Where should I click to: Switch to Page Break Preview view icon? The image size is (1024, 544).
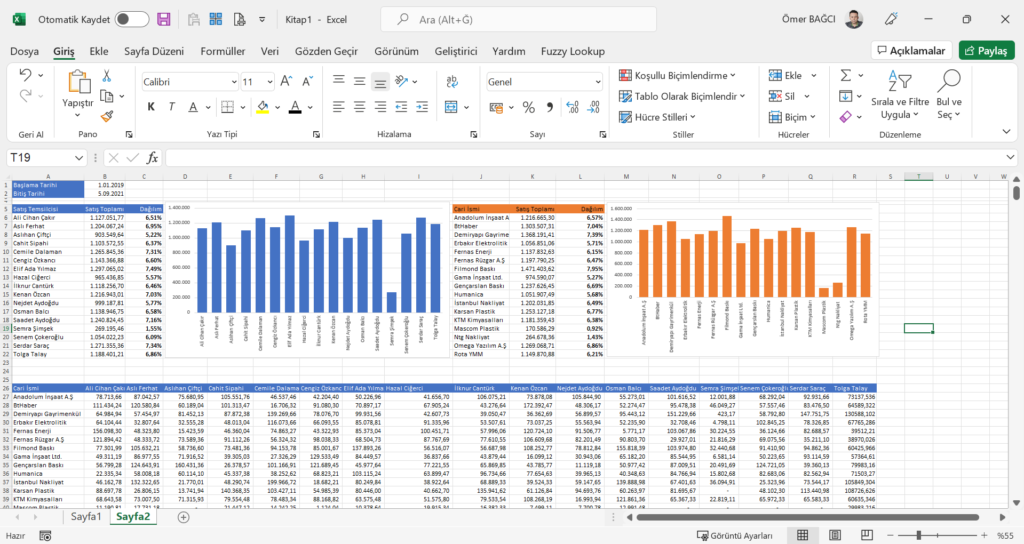coord(867,536)
